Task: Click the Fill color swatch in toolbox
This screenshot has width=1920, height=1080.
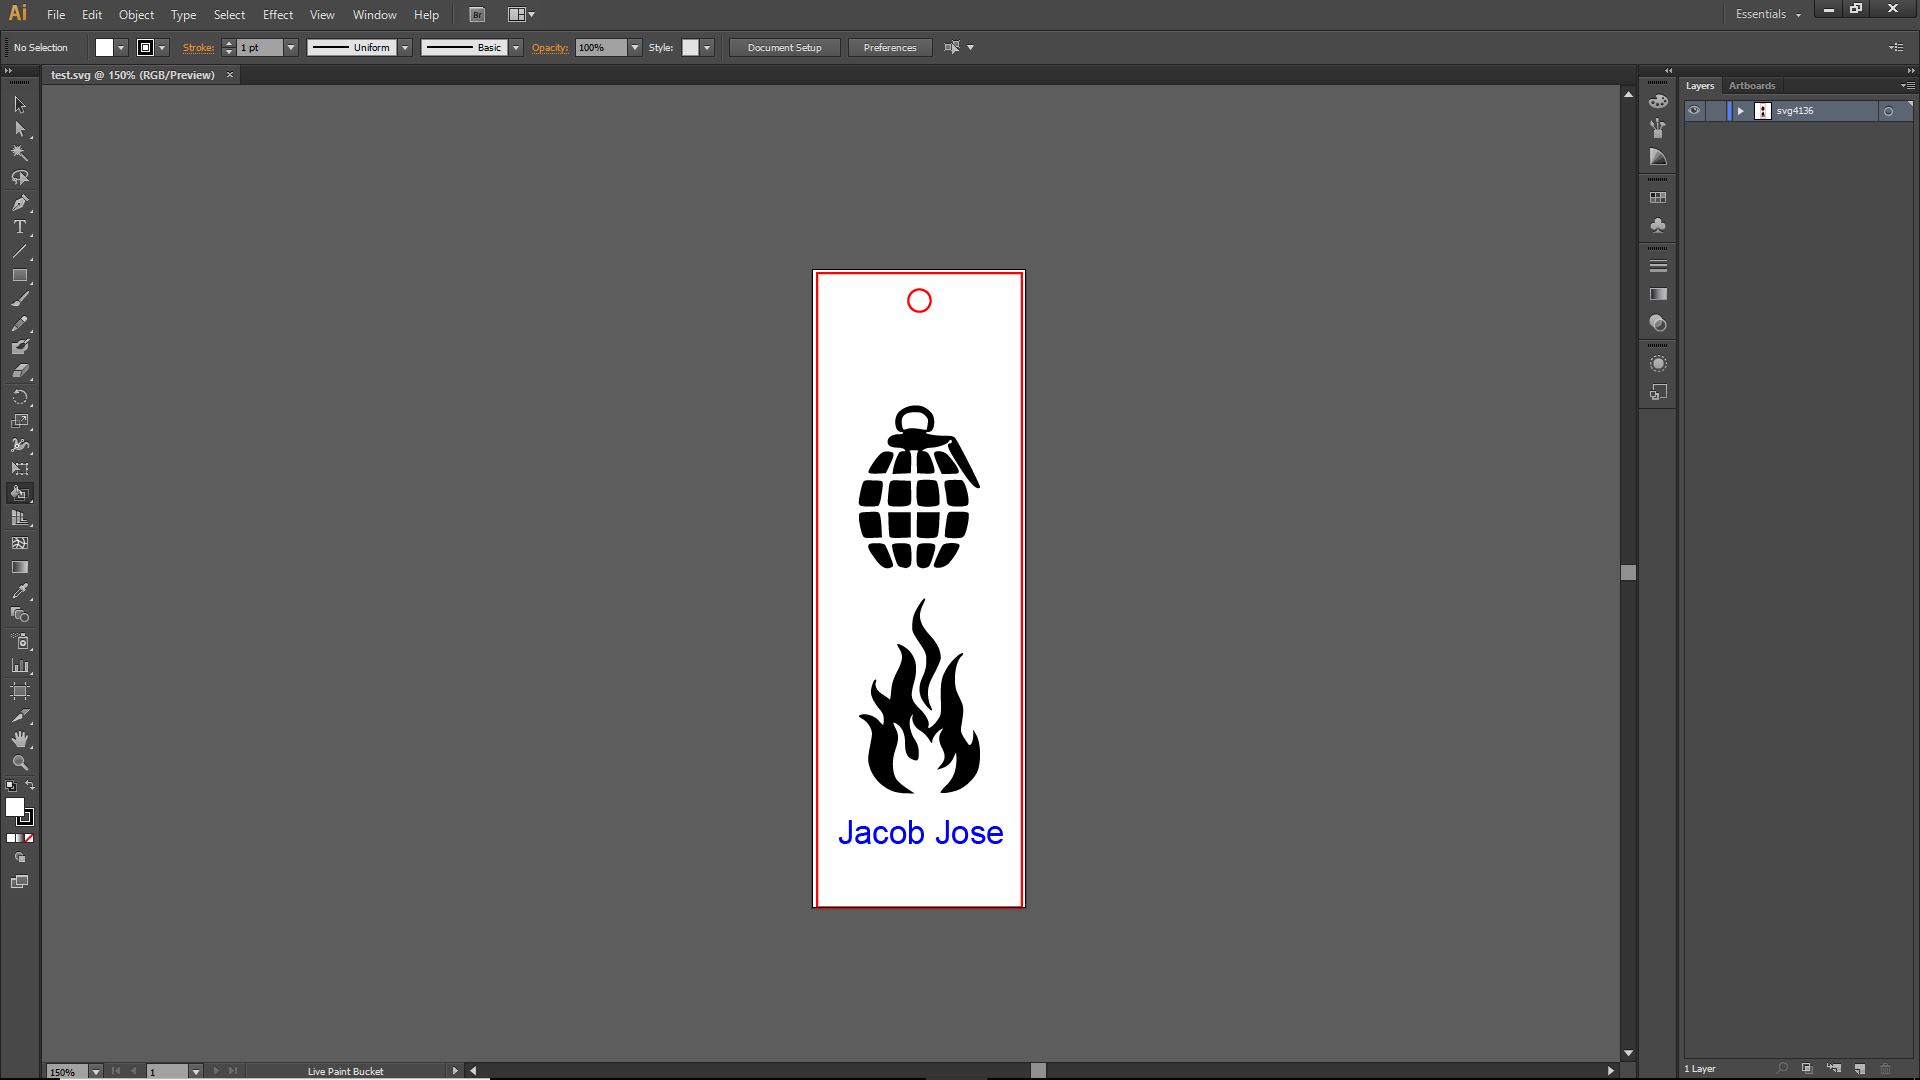Action: 14,807
